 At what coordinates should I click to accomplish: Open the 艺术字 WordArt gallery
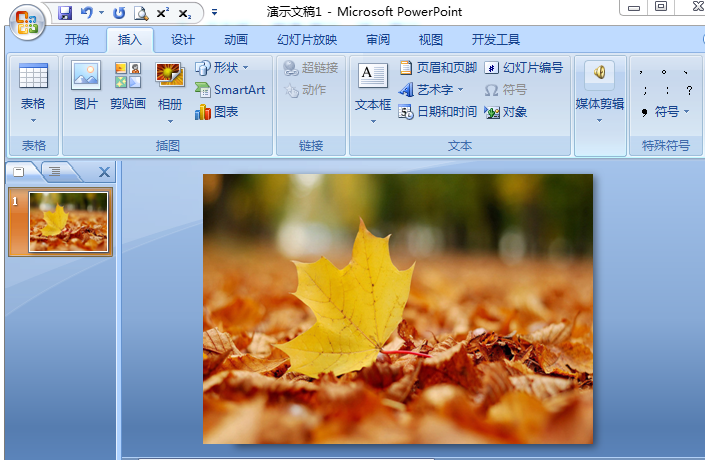click(431, 89)
